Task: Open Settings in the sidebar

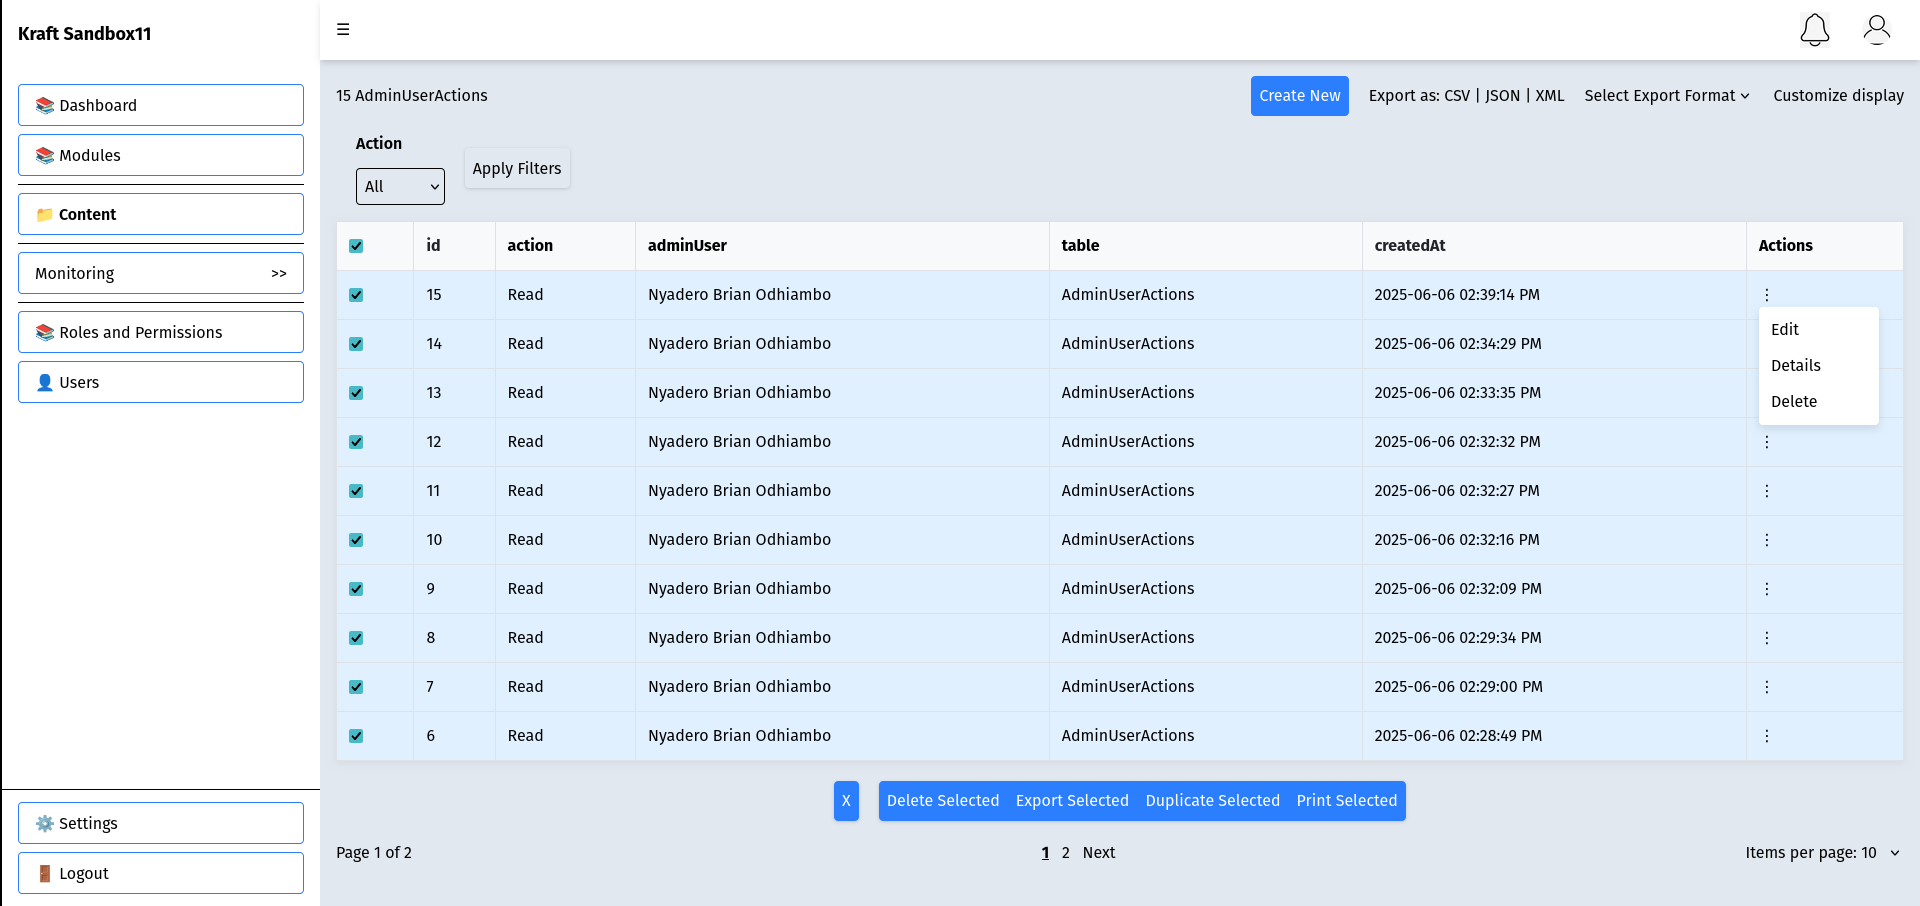Action: click(x=161, y=823)
